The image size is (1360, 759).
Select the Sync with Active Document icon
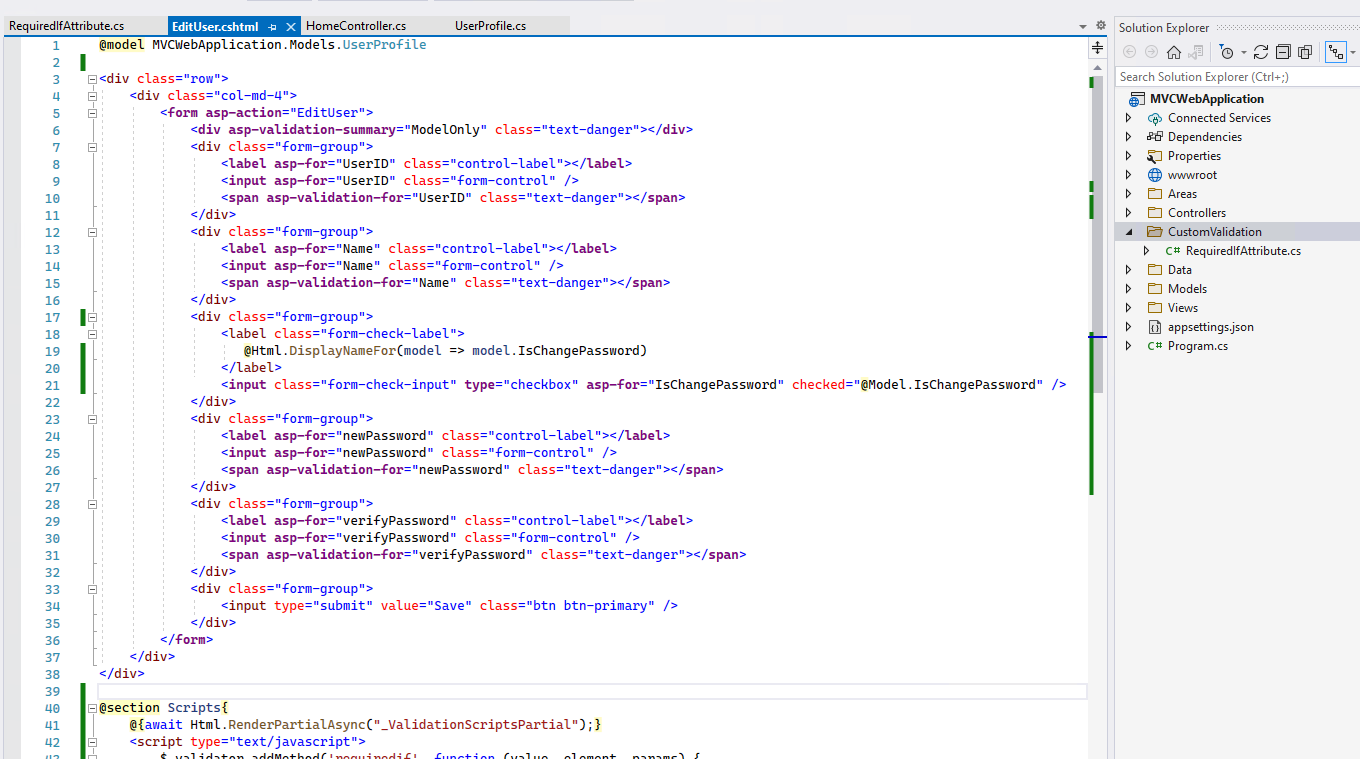point(1337,52)
